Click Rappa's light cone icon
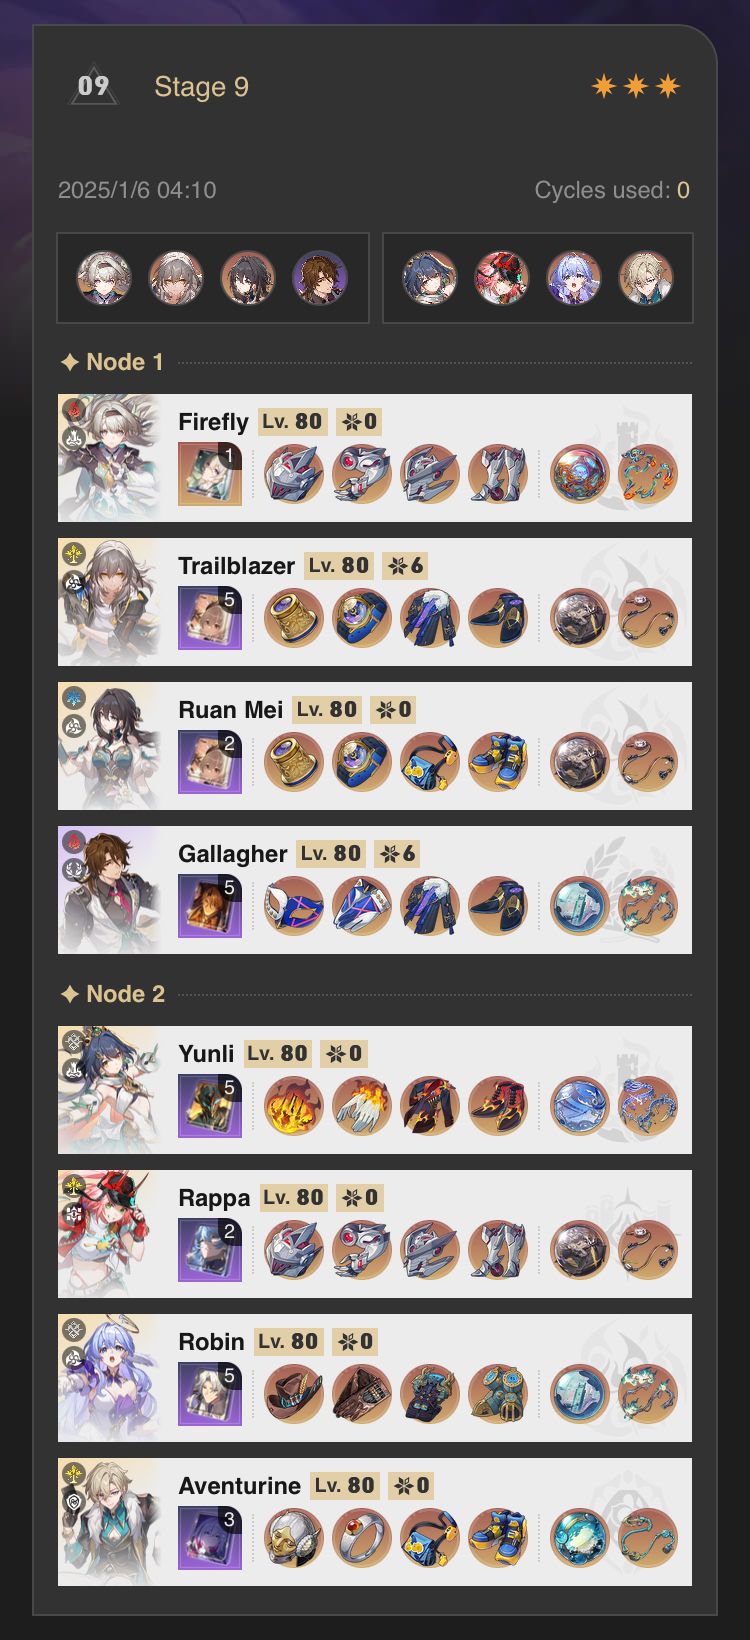The width and height of the screenshot is (750, 1640). tap(210, 1250)
